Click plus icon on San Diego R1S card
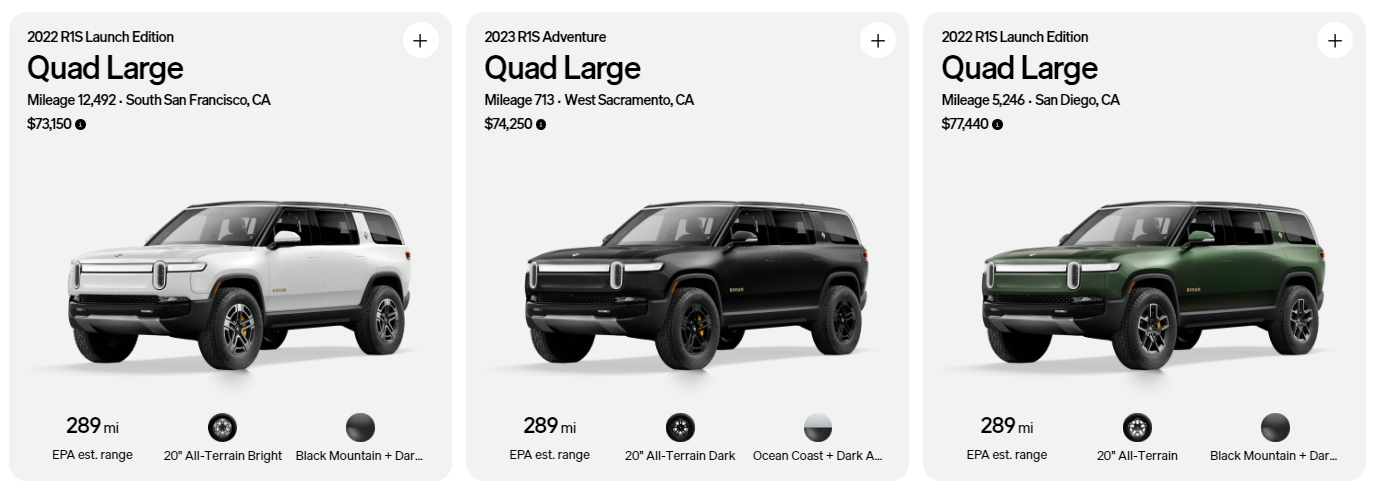This screenshot has height=486, width=1378. pos(1334,41)
